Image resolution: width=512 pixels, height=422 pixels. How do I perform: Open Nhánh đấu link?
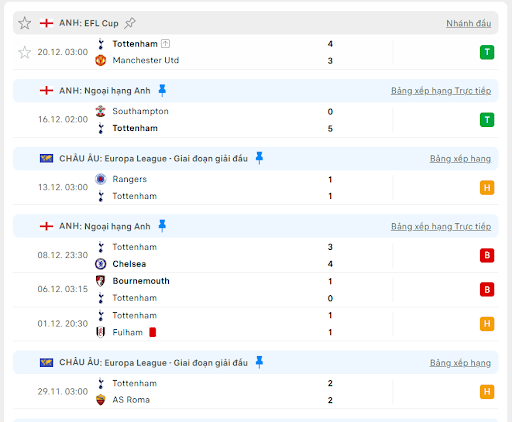tap(469, 23)
